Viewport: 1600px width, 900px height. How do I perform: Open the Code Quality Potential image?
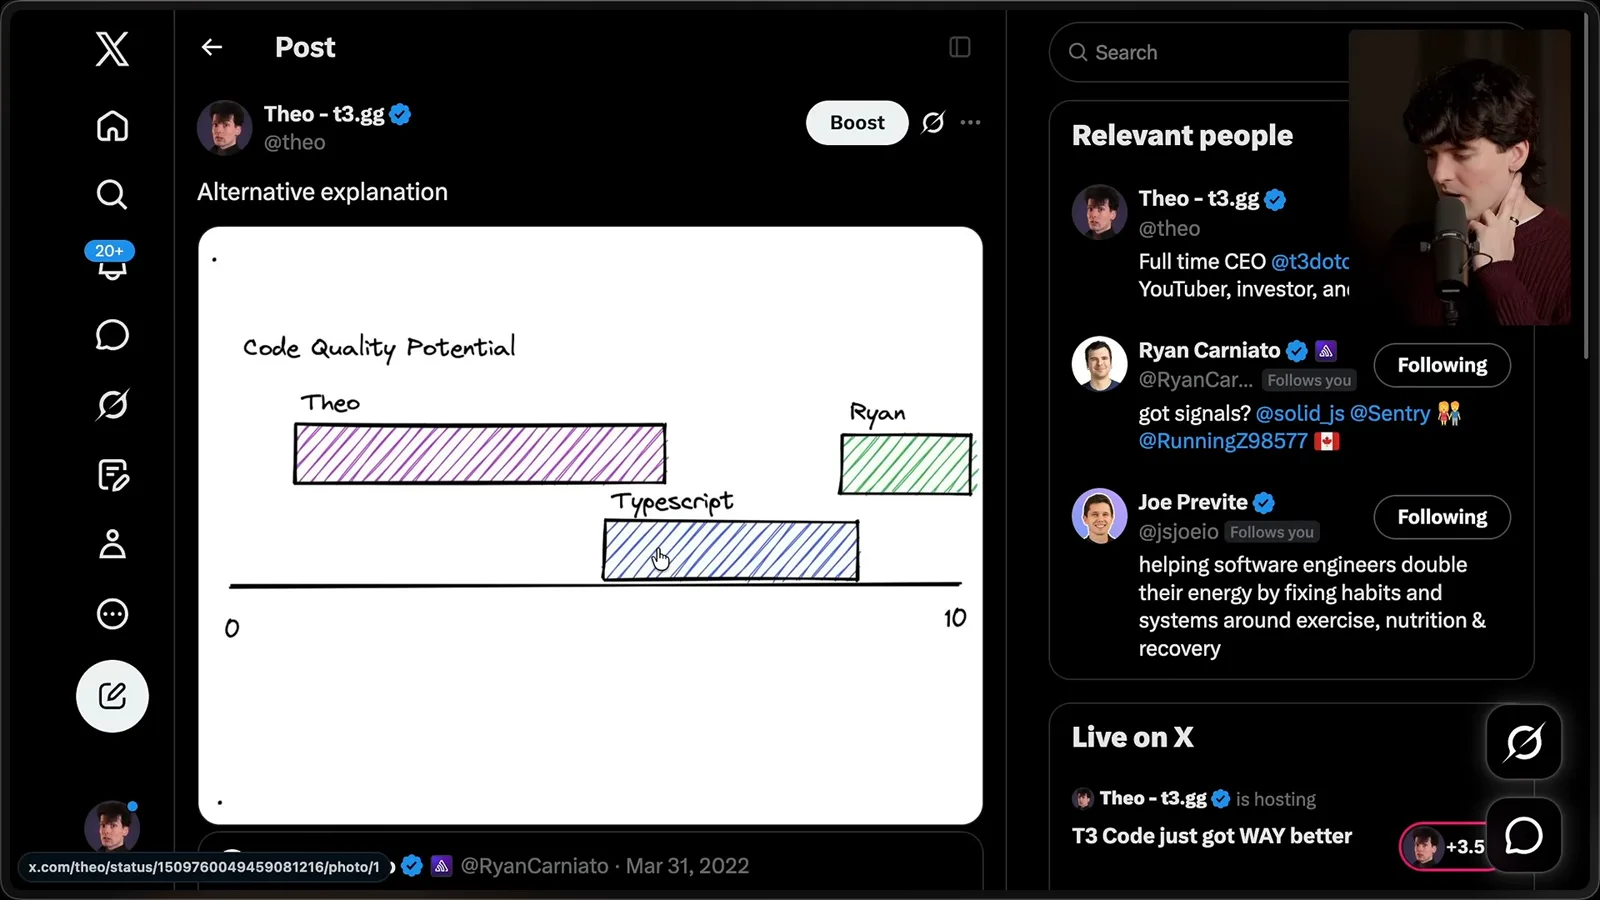pyautogui.click(x=590, y=525)
